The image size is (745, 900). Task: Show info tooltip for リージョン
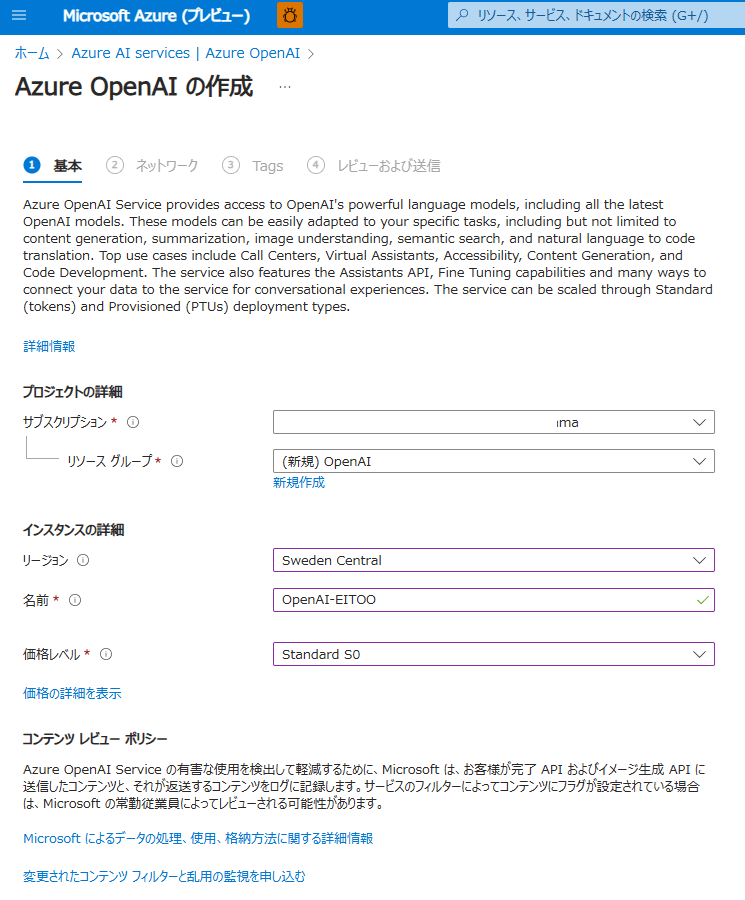83,560
